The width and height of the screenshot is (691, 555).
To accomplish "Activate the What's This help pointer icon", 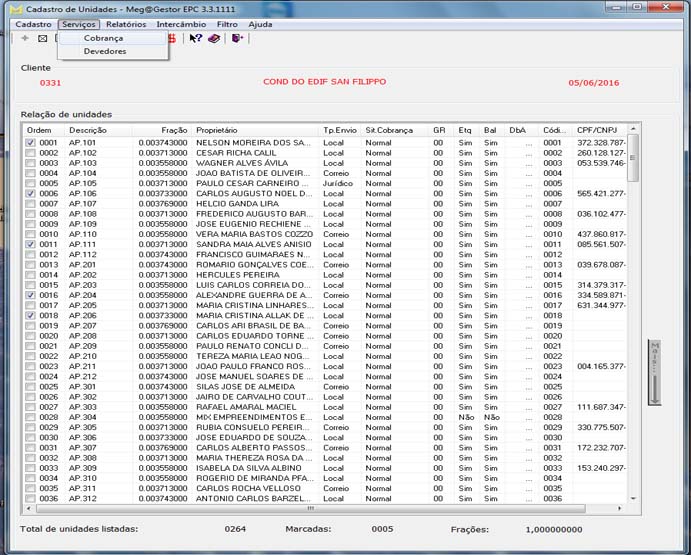I will 195,38.
